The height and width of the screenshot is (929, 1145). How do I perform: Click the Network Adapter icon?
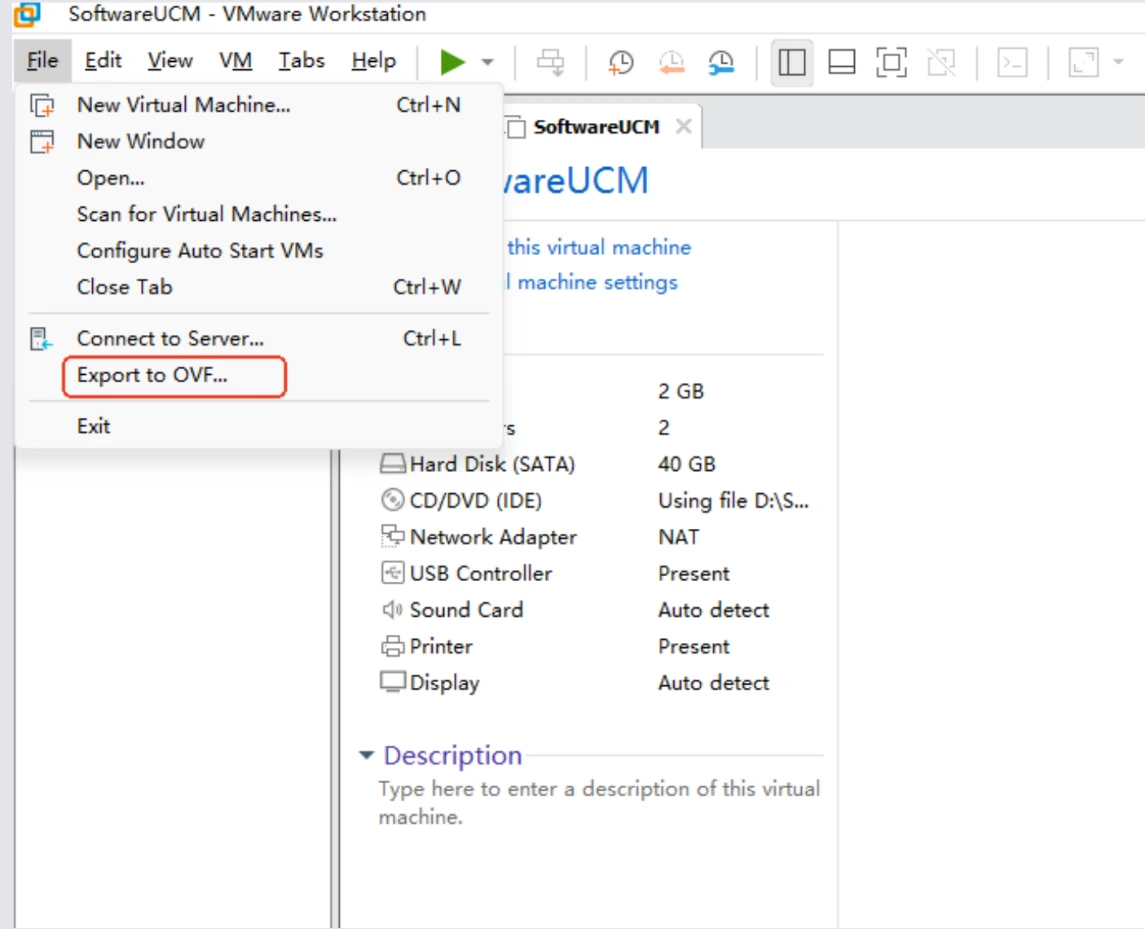(x=393, y=537)
